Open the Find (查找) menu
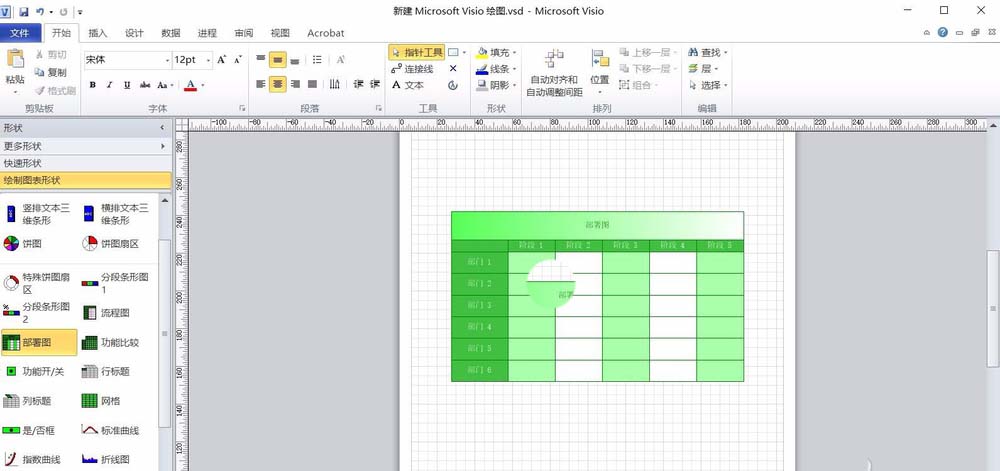 click(708, 52)
